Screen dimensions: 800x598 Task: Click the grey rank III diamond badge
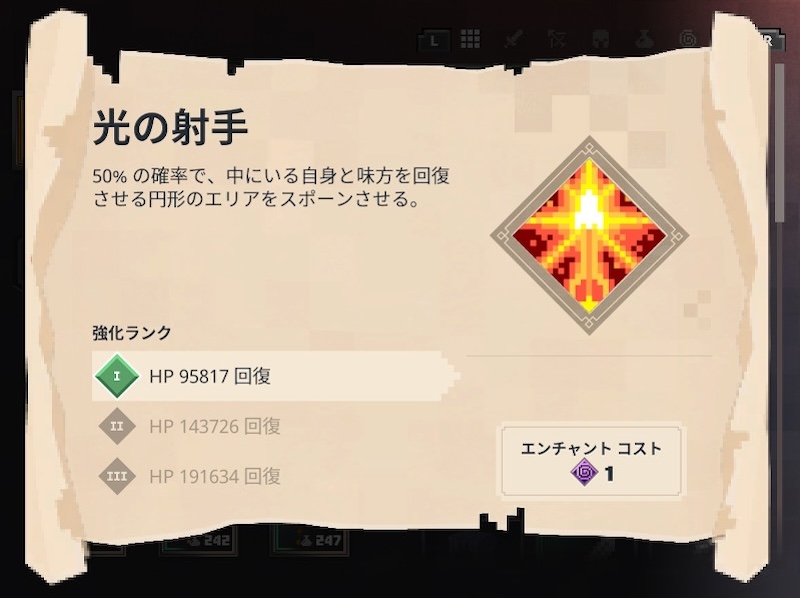point(117,476)
